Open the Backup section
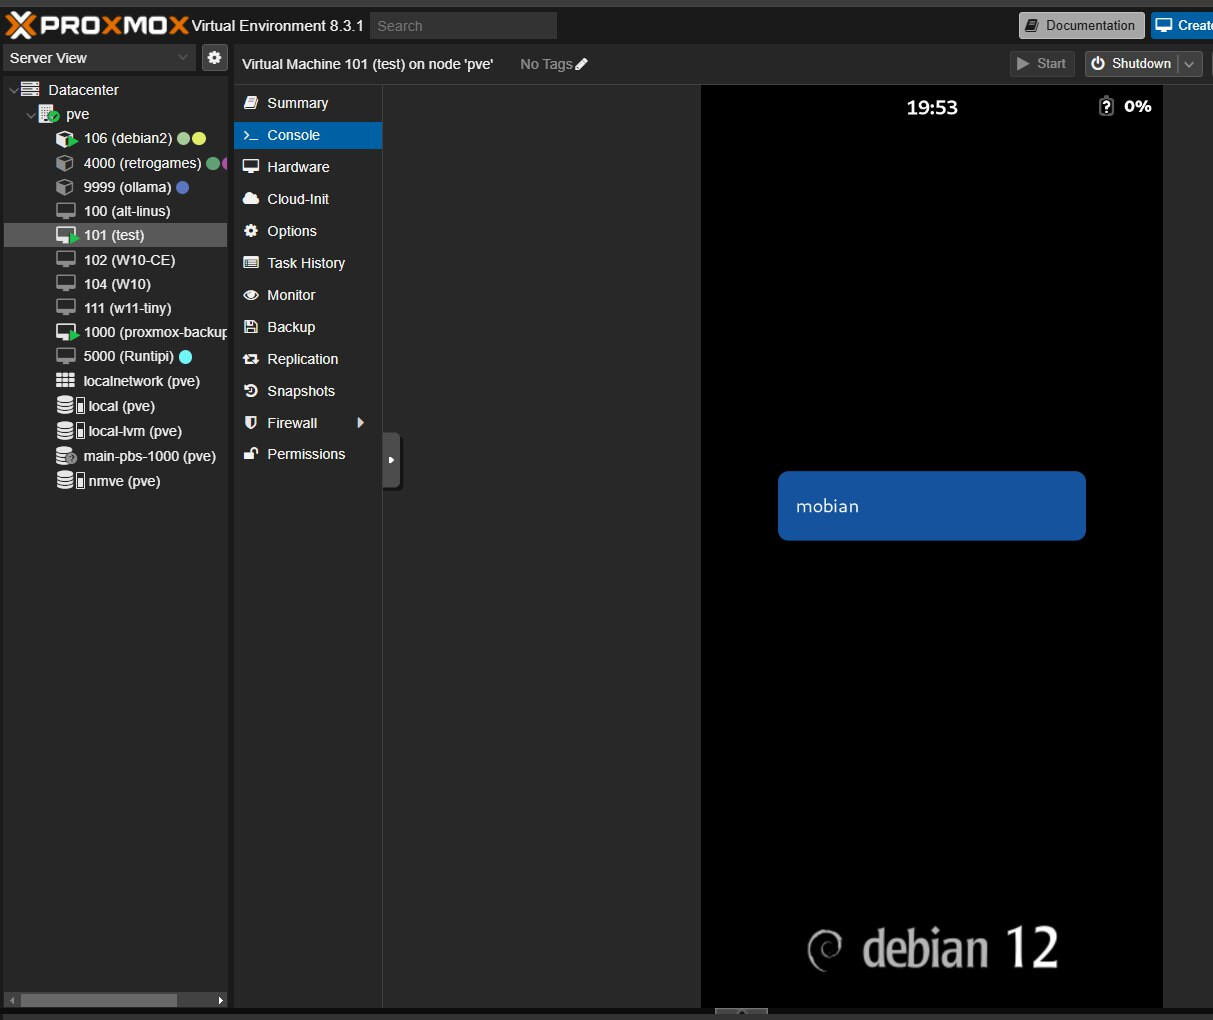 pos(308,327)
